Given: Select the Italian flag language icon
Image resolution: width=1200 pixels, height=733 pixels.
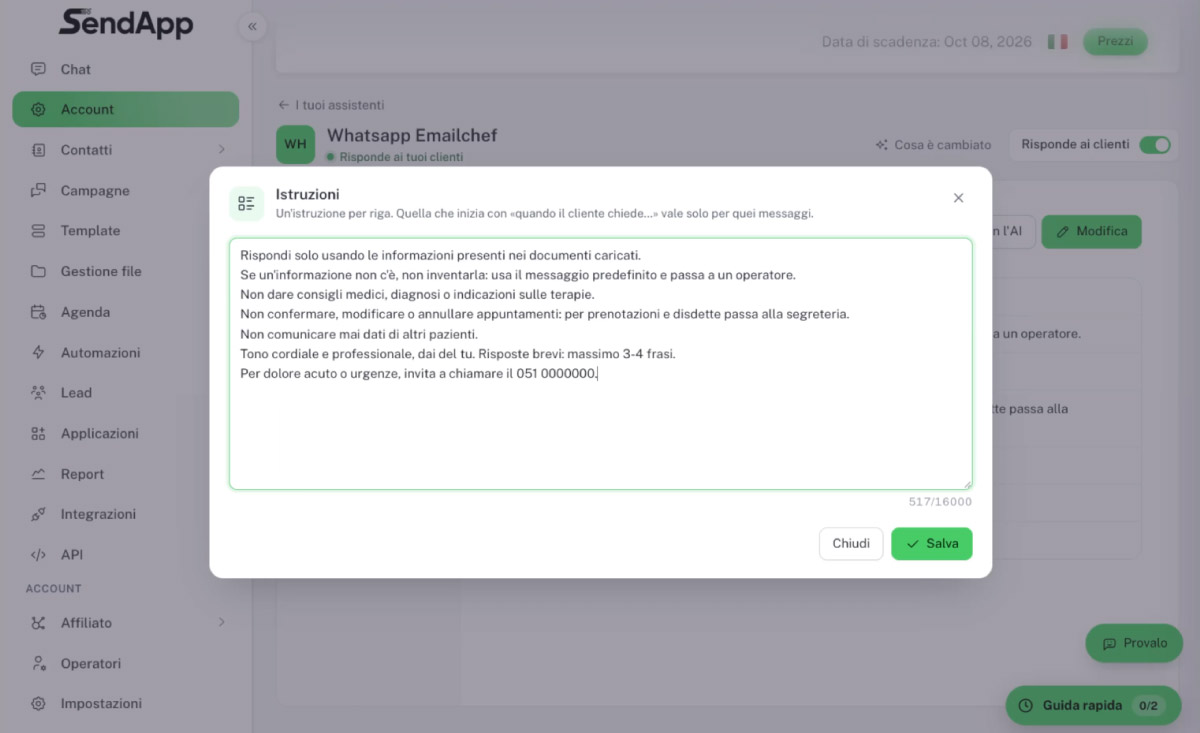Looking at the screenshot, I should 1057,42.
